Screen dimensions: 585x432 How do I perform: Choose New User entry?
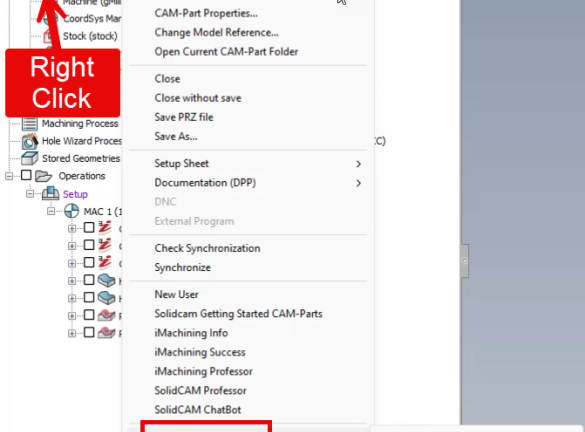176,295
